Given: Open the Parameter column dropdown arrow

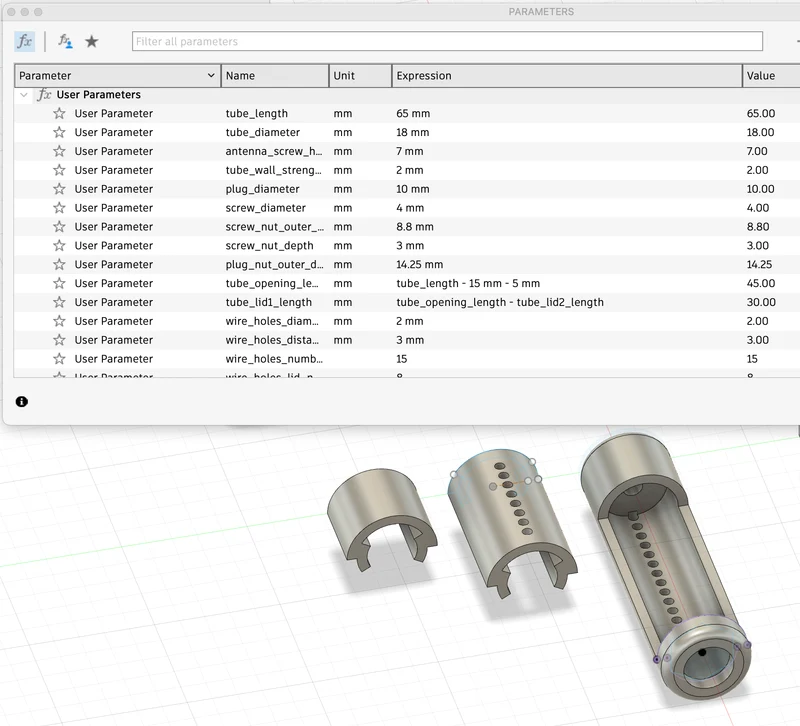Looking at the screenshot, I should point(211,76).
